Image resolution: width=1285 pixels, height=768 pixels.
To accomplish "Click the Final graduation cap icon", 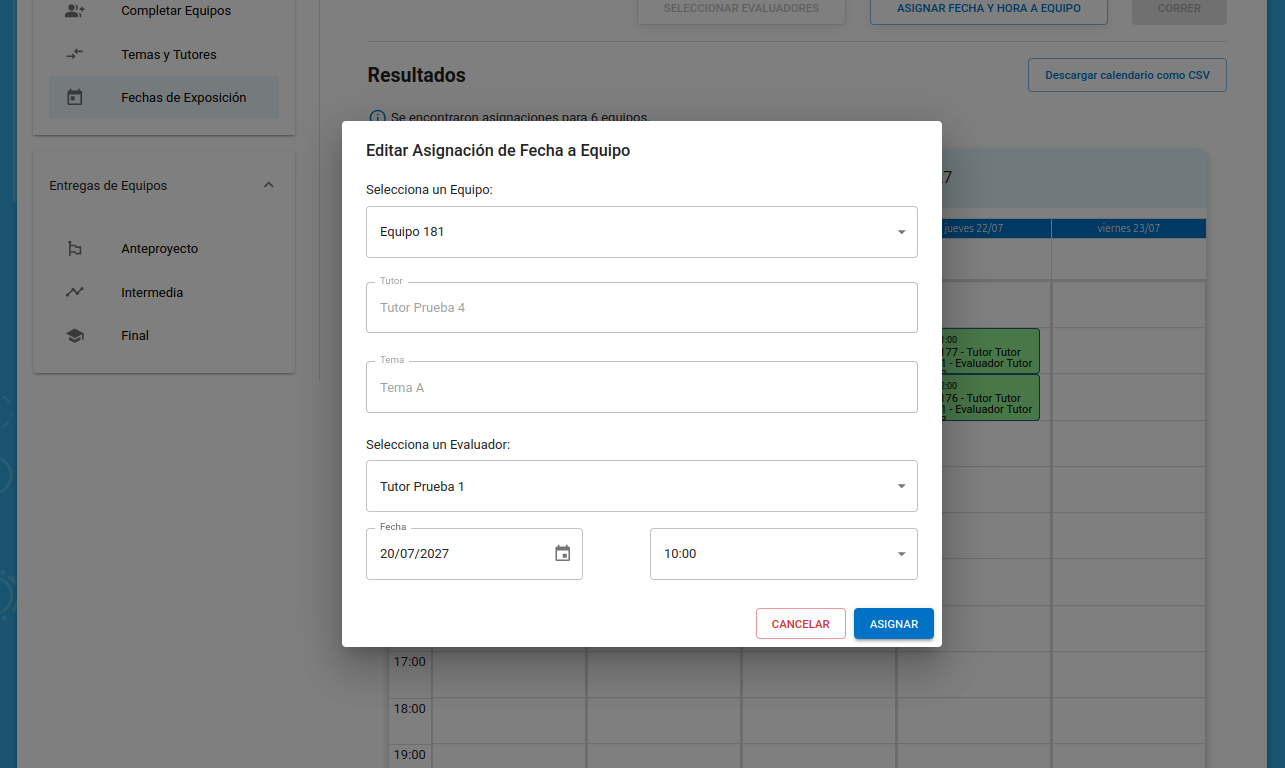I will pos(75,336).
